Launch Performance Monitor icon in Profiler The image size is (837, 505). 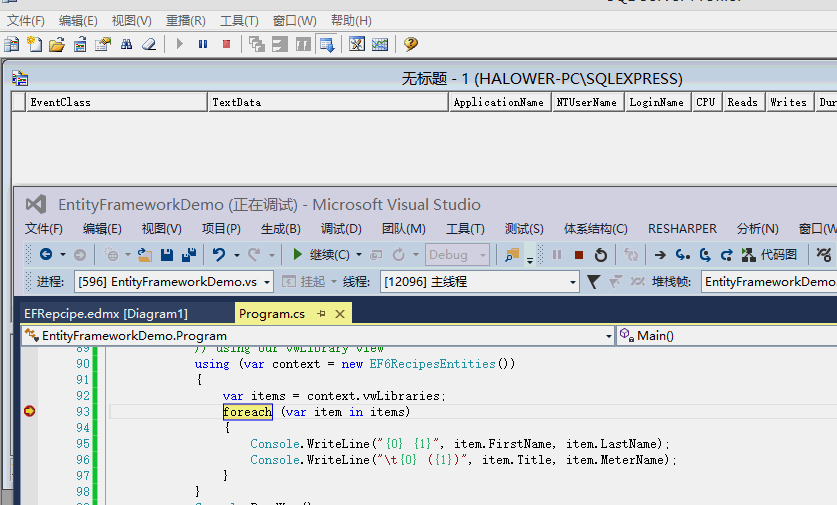pos(380,44)
